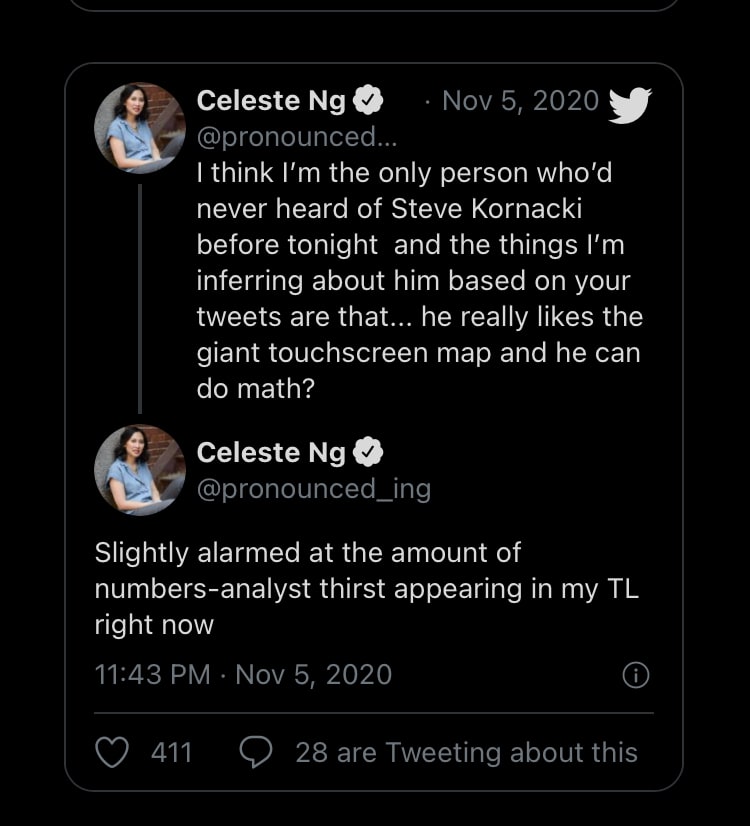750x826 pixels.
Task: Click the Twitter bird logo
Action: 630,104
